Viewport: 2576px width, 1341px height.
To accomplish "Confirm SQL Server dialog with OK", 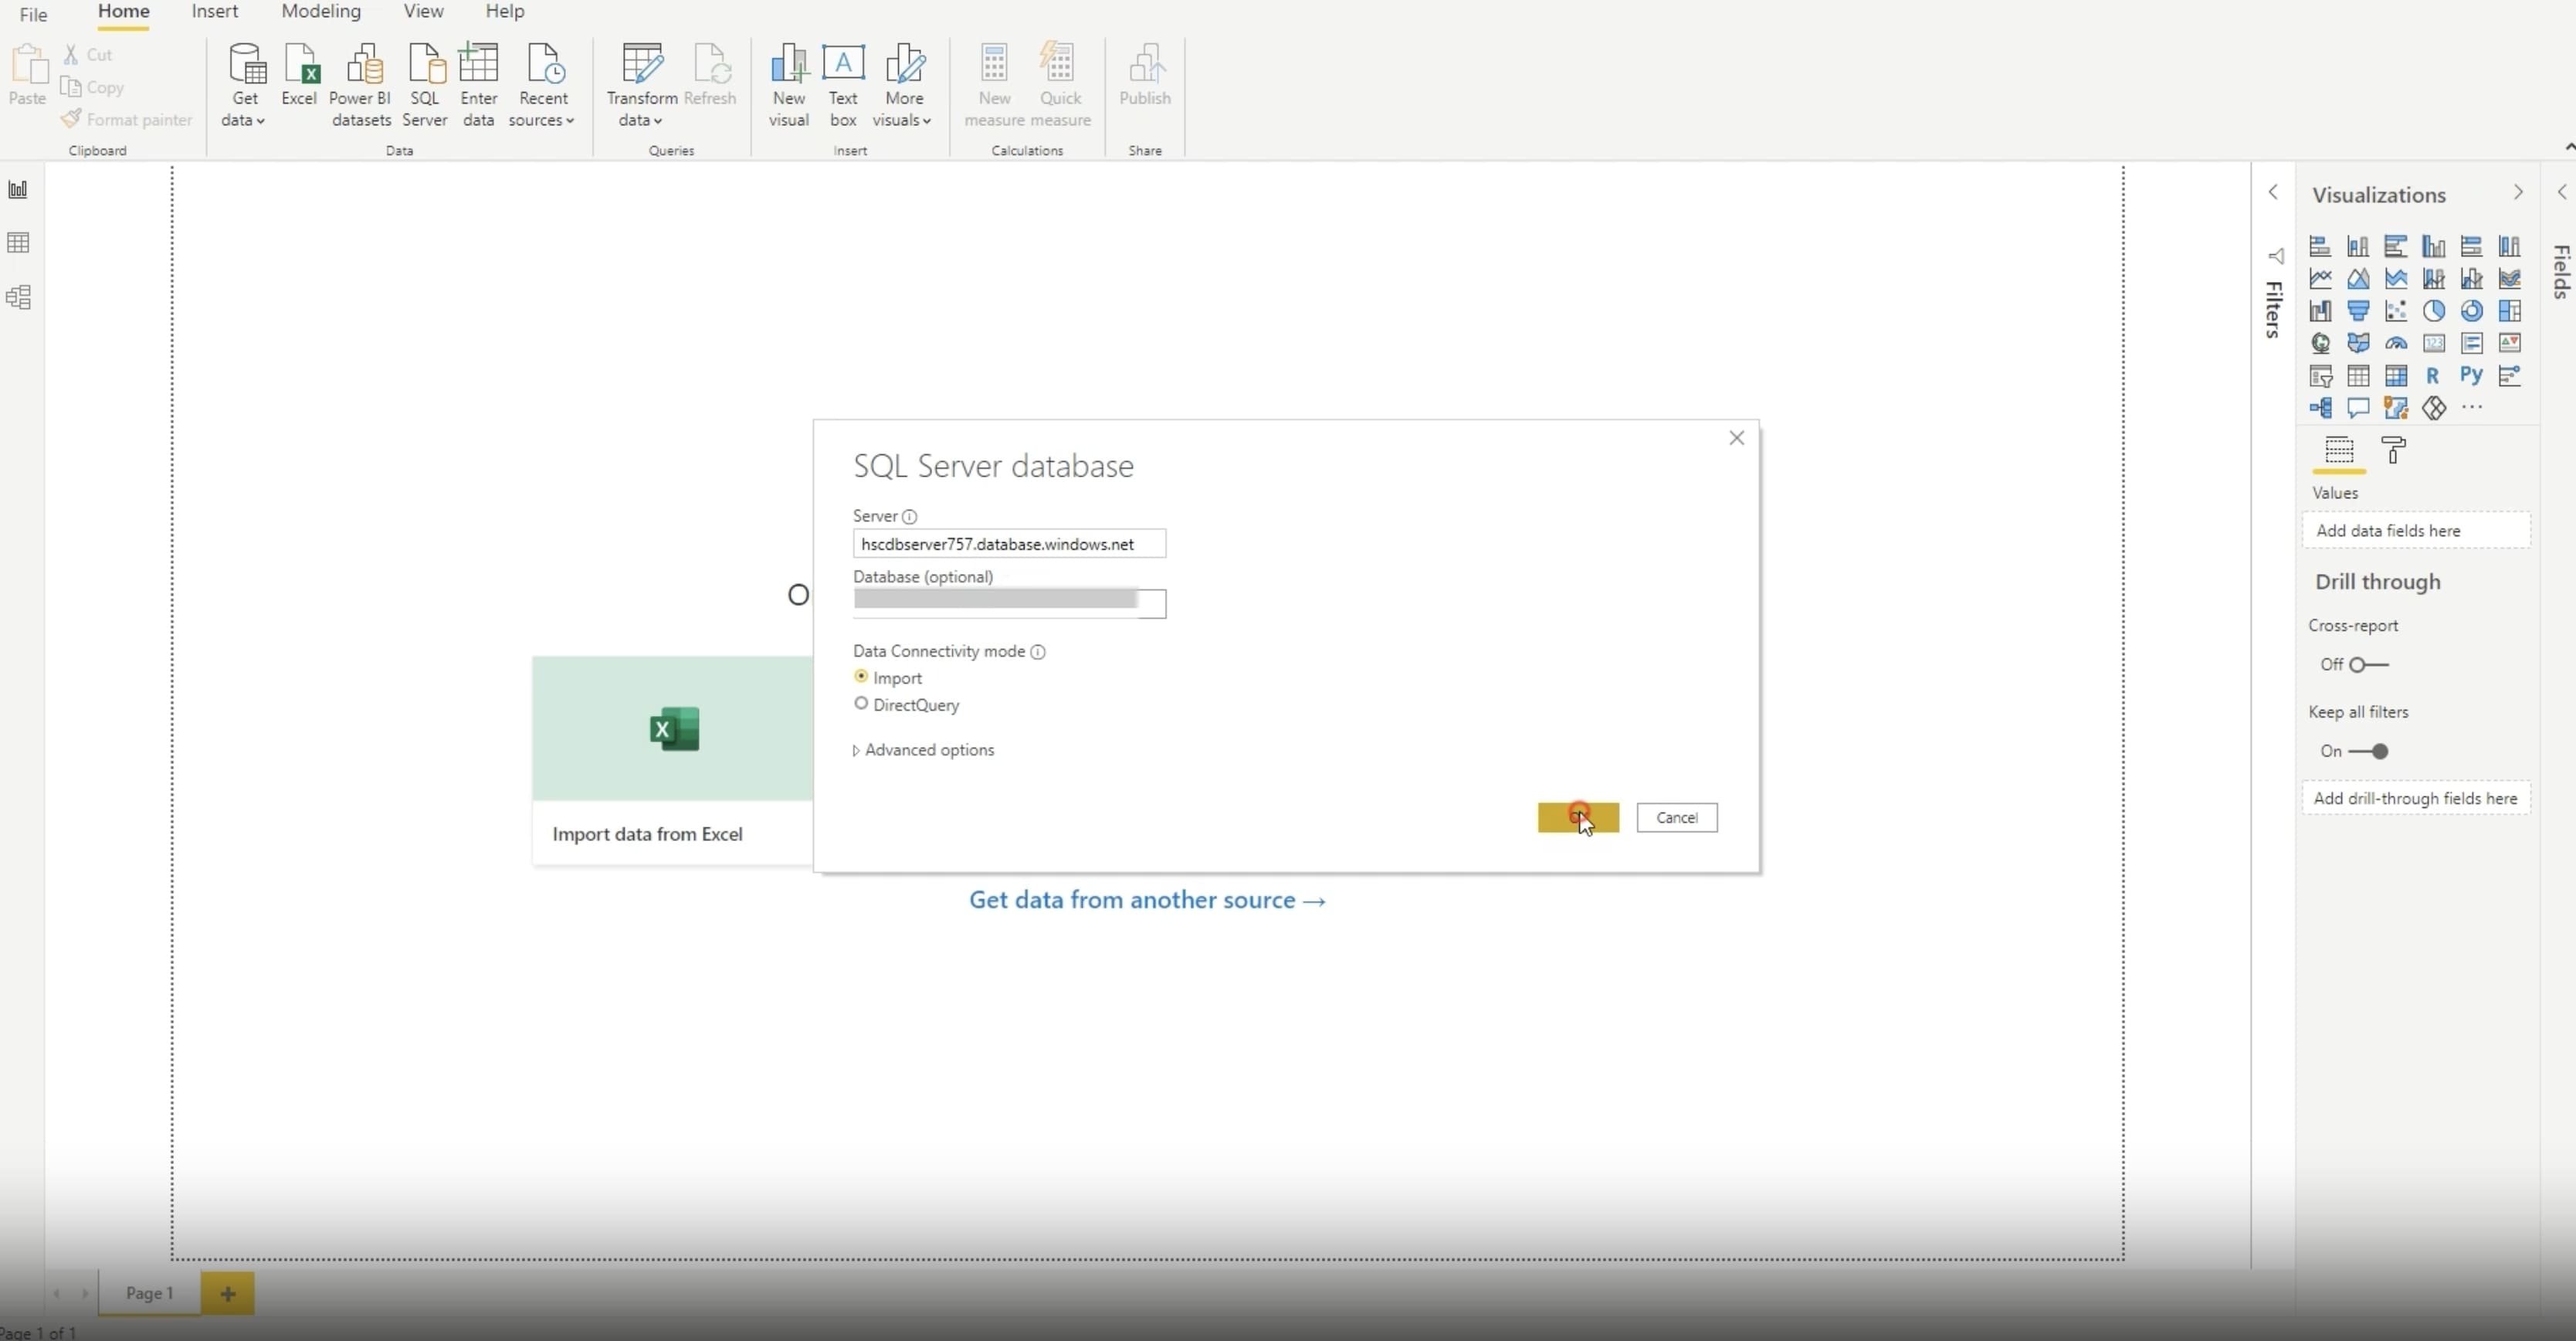I will click(1578, 817).
